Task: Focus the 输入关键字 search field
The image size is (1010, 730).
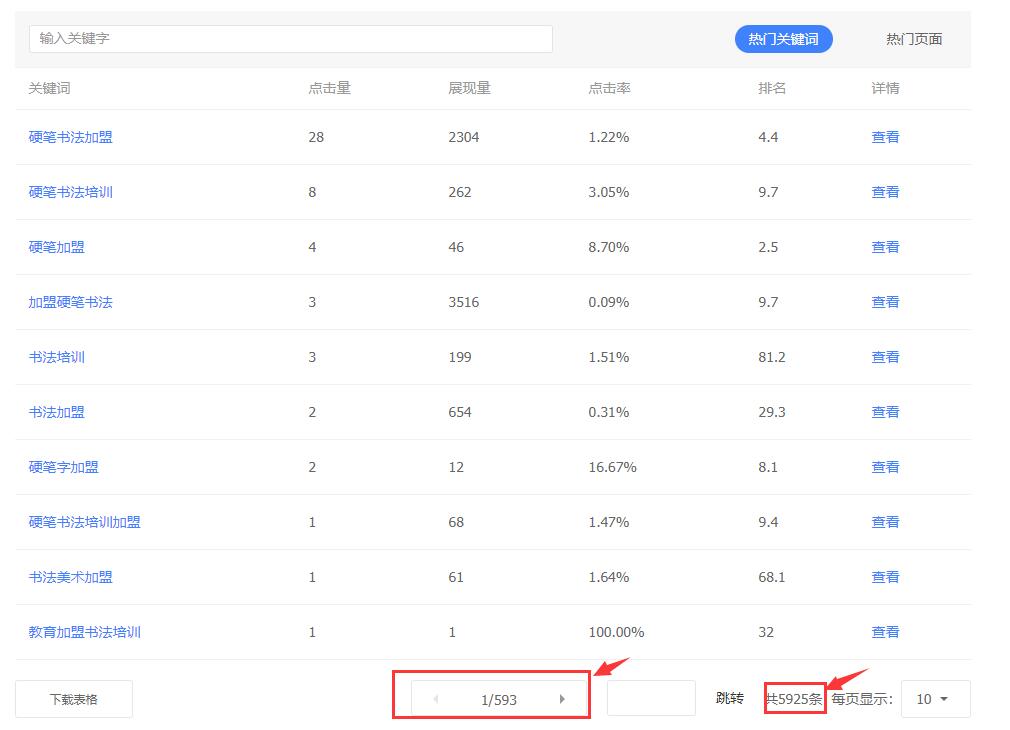Action: click(290, 39)
